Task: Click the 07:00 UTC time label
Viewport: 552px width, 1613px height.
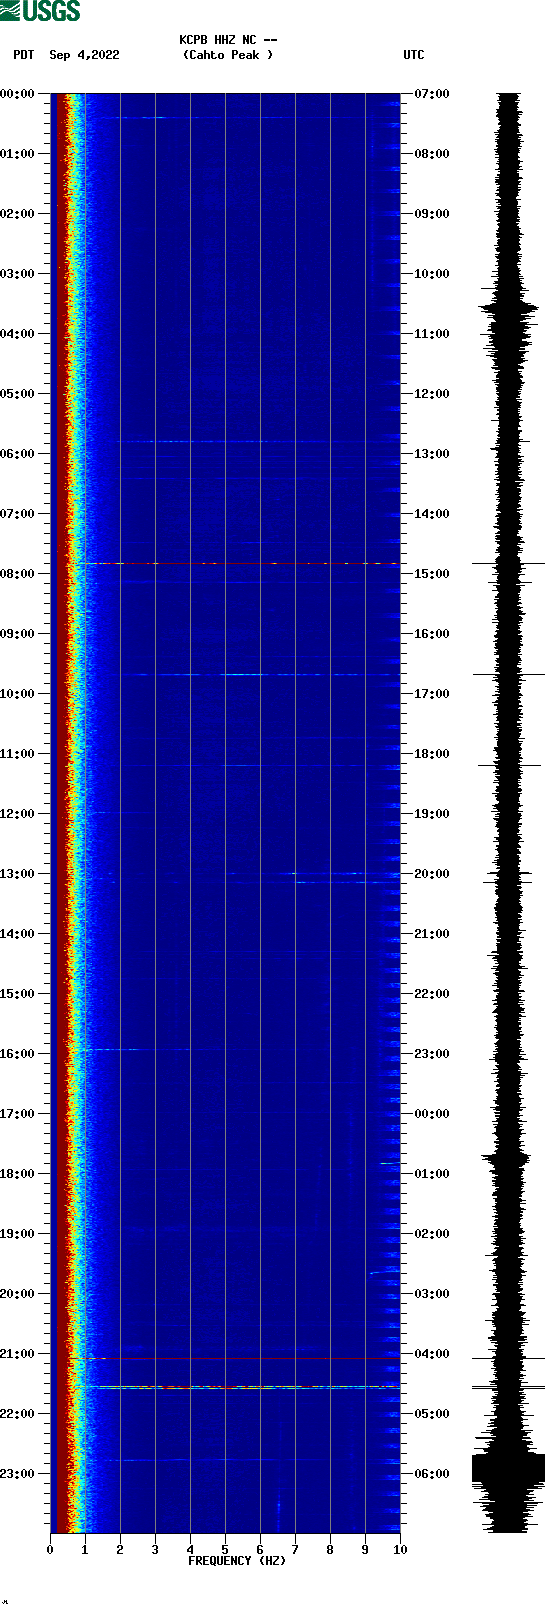Action: point(432,94)
